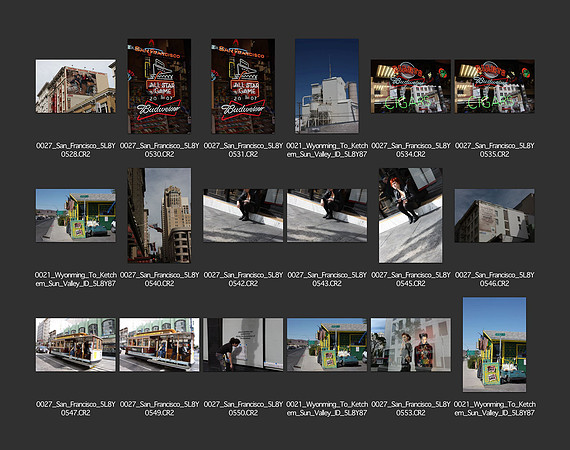Select colorful shop thumbnail between 0550 and 0553

(x=327, y=345)
